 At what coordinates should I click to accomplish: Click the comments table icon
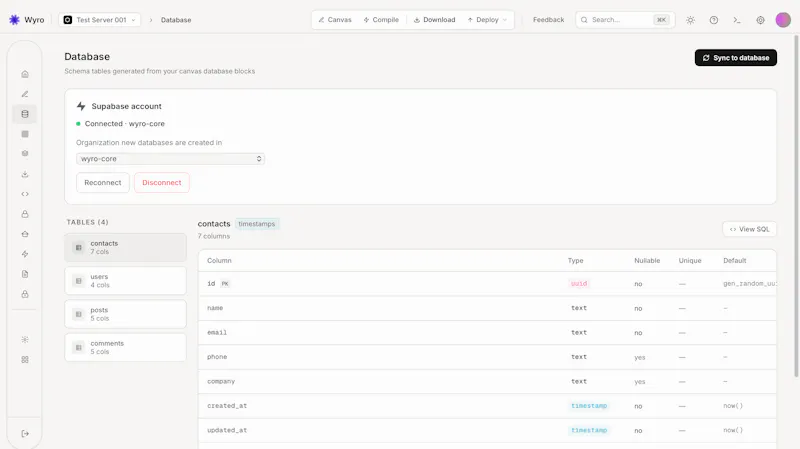point(79,347)
